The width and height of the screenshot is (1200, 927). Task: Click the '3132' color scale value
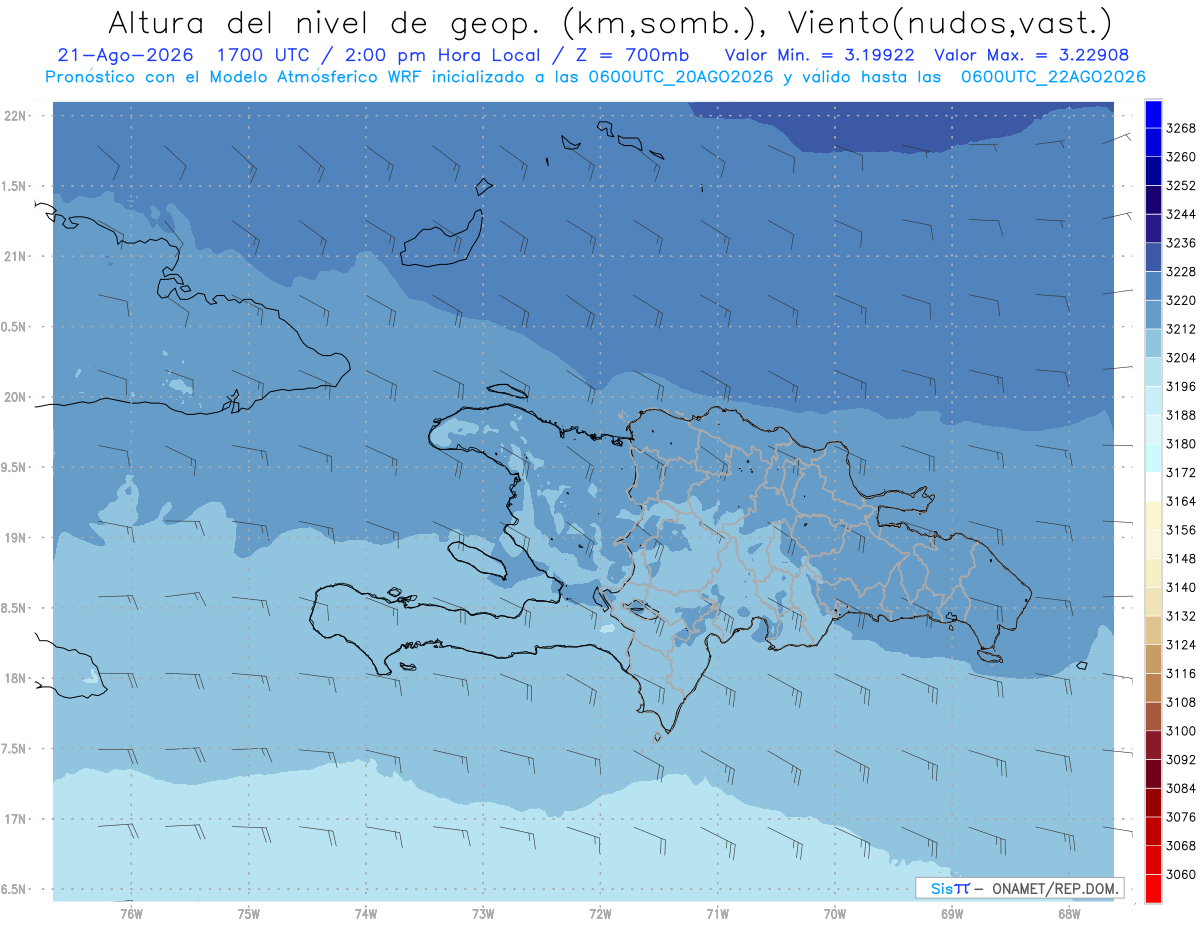[1181, 616]
